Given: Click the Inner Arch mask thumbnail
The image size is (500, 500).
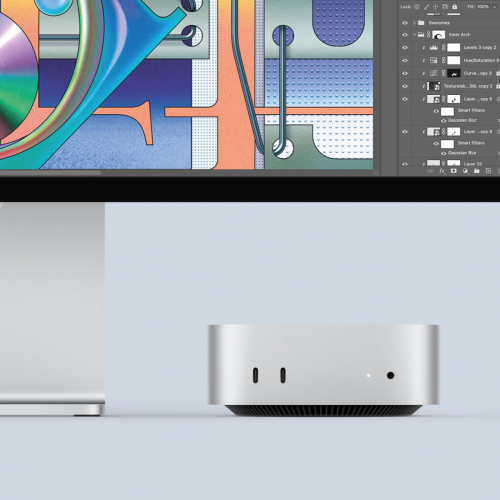Looking at the screenshot, I should (x=439, y=35).
